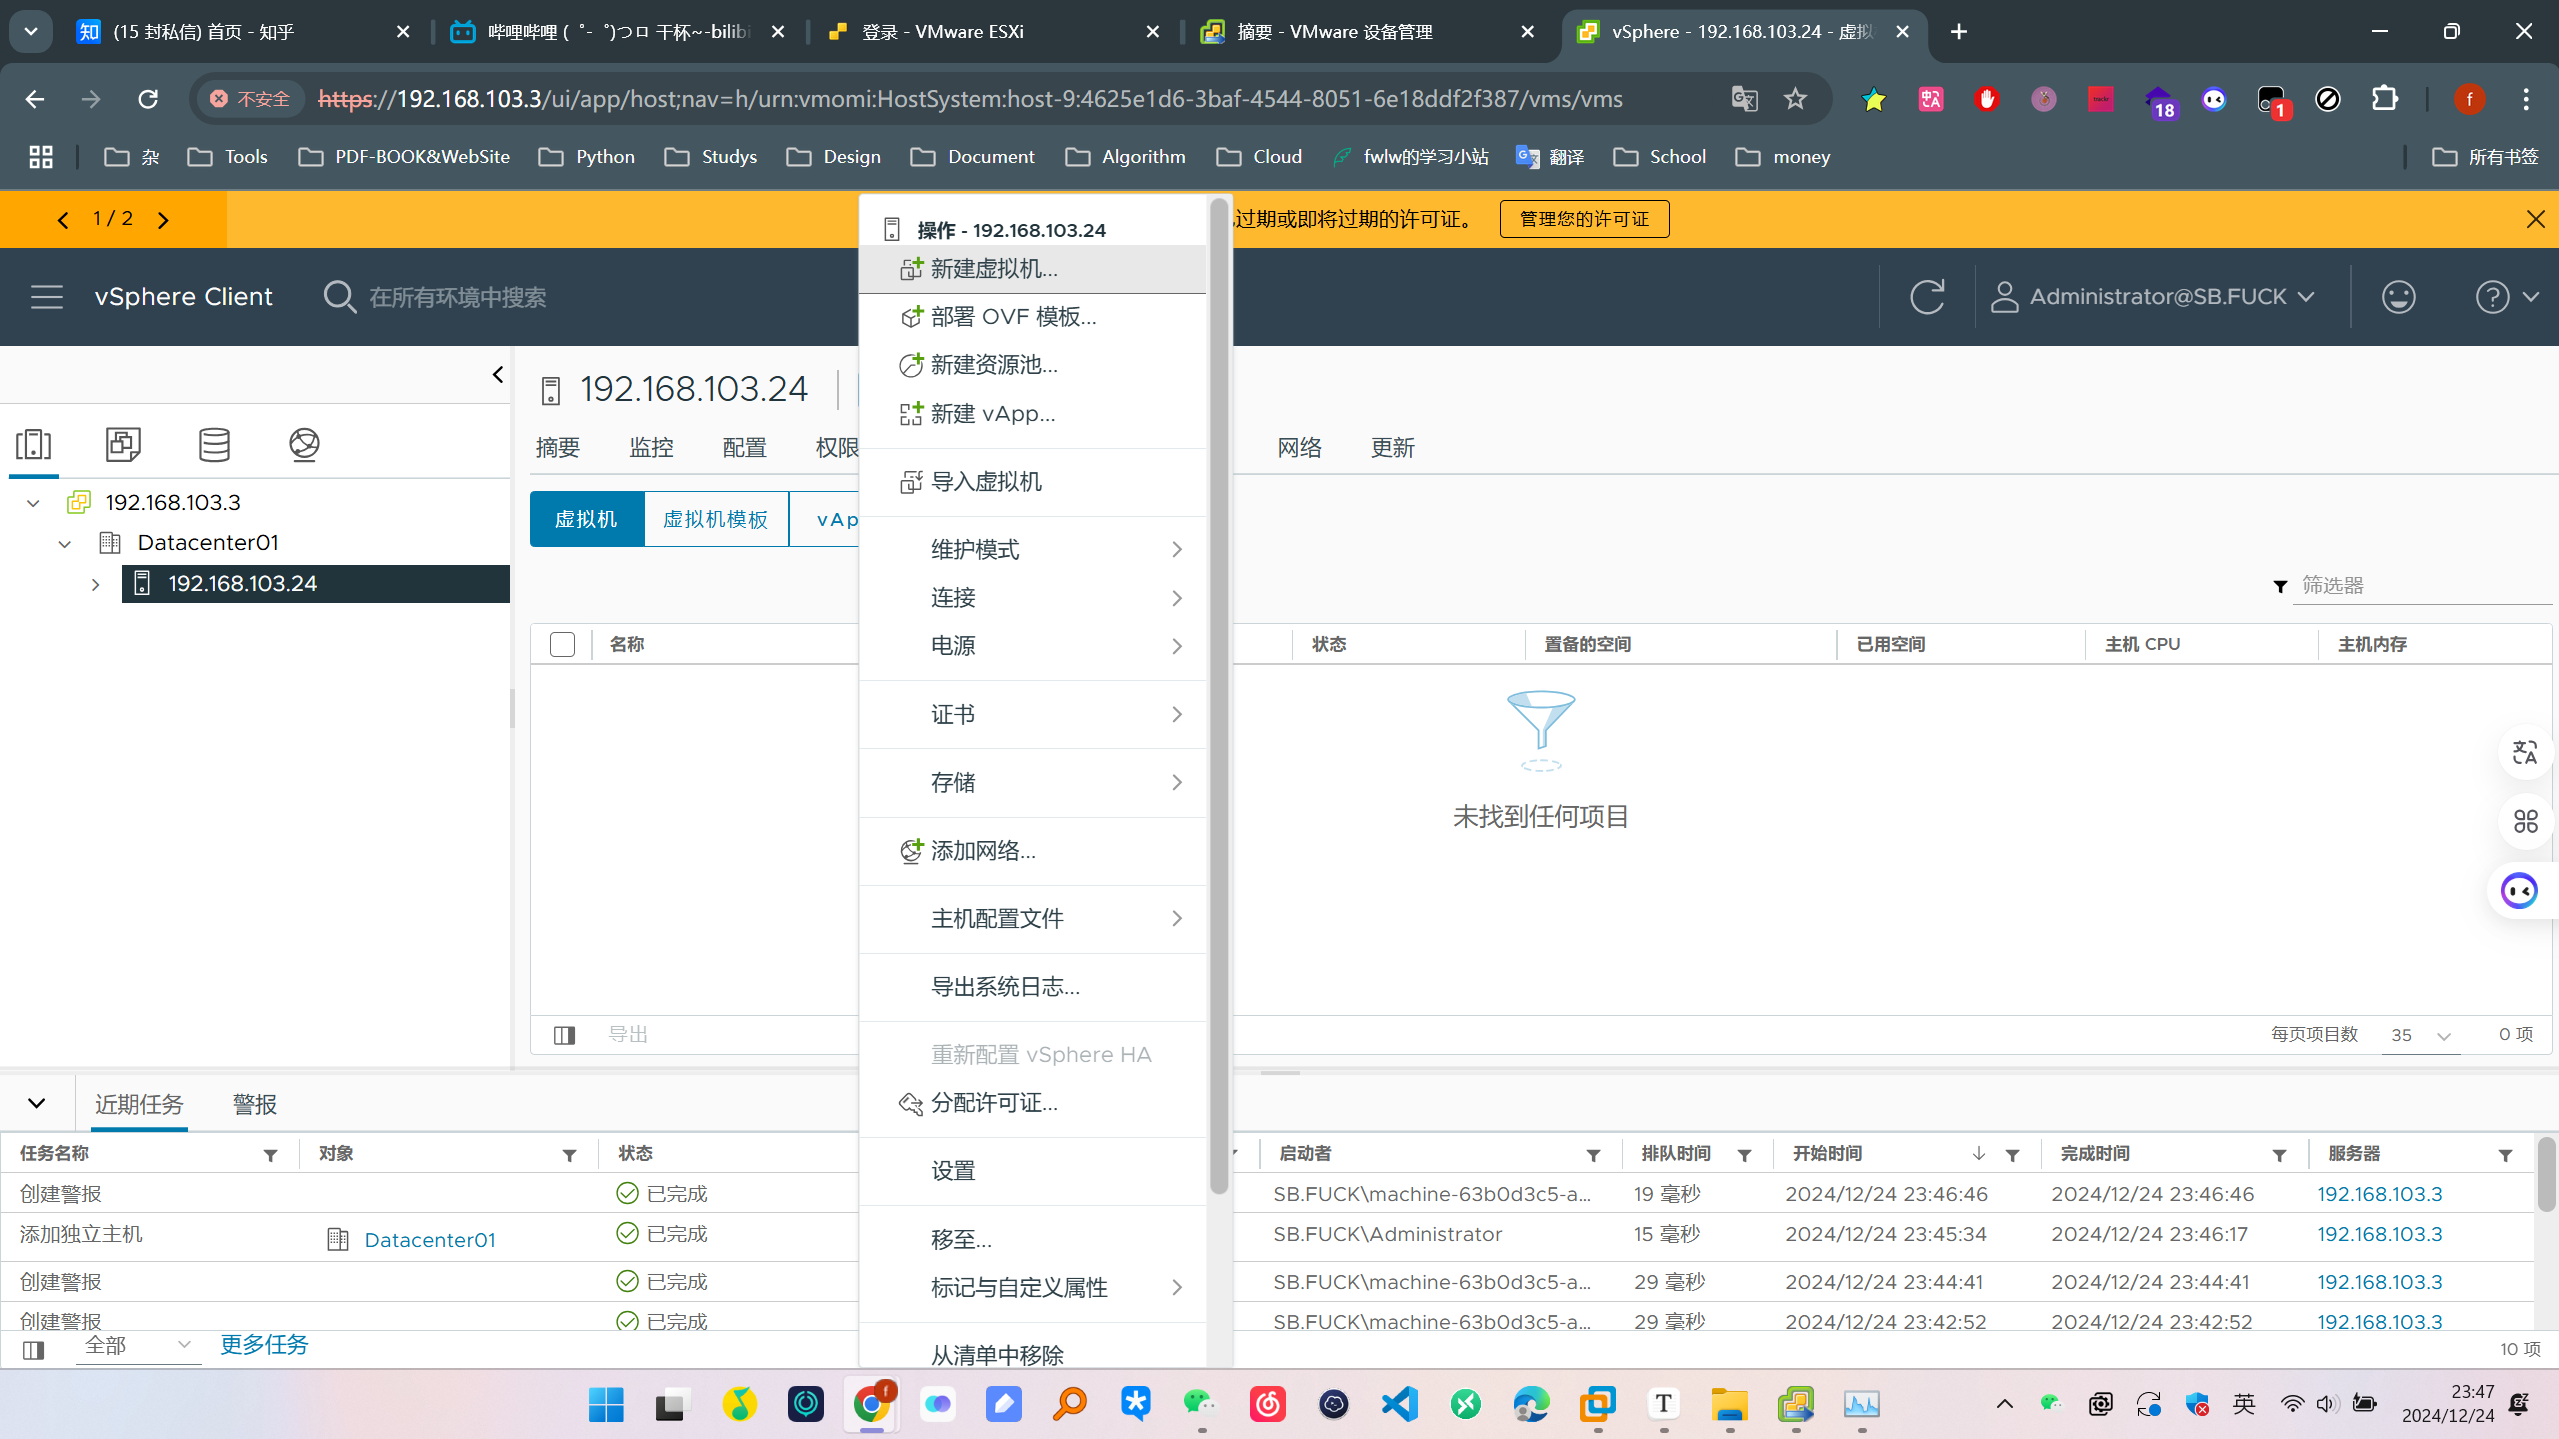Switch to Hosts and Clusters inventory view
This screenshot has width=2559, height=1439.
tap(33, 444)
